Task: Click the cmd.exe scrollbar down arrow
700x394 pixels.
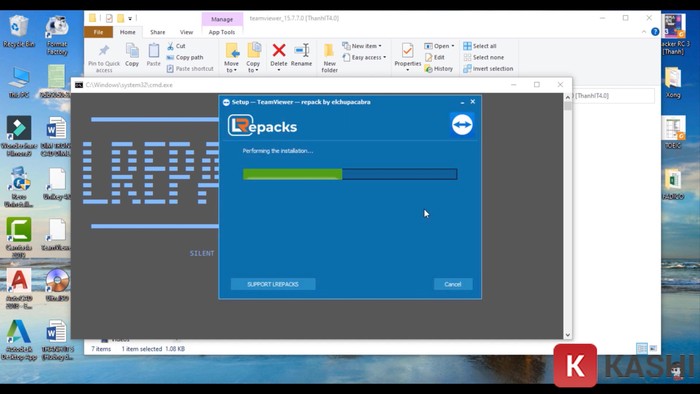Action: [x=567, y=335]
